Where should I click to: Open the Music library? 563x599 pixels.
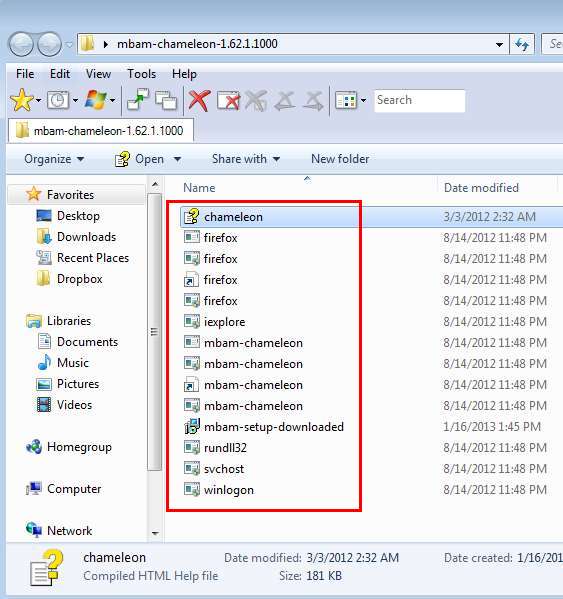(73, 363)
